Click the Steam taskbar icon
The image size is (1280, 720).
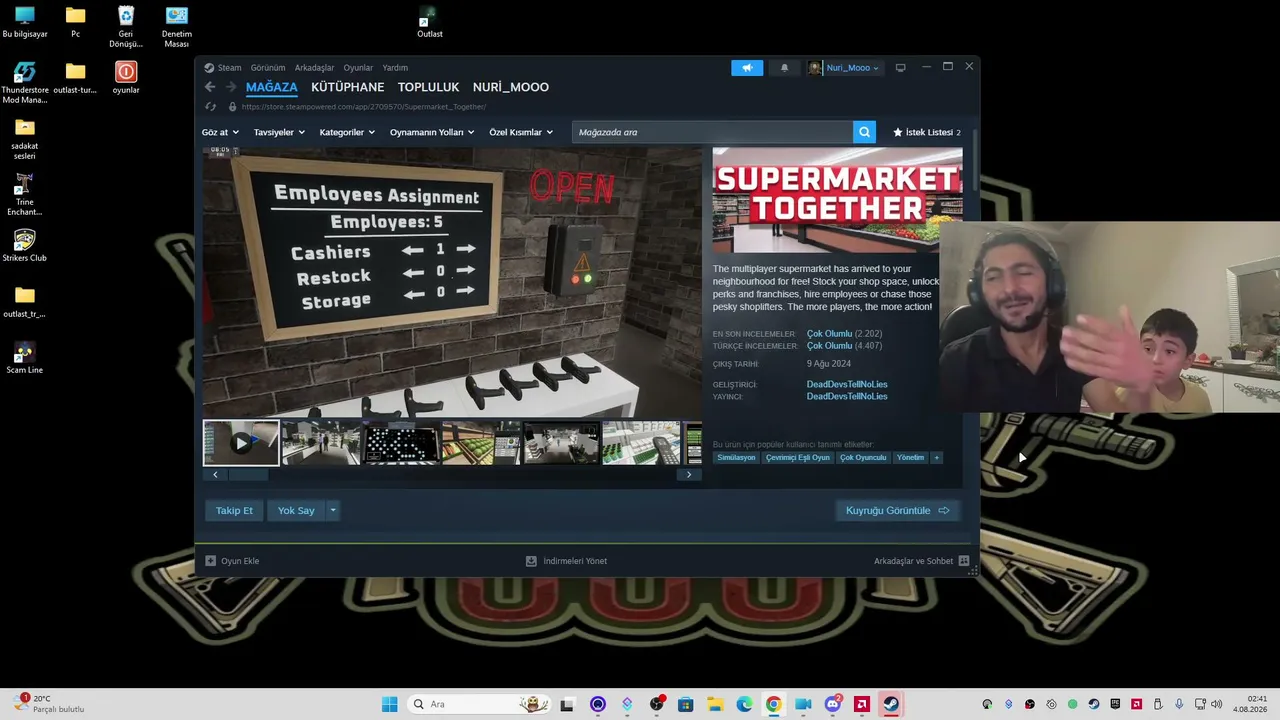click(890, 704)
